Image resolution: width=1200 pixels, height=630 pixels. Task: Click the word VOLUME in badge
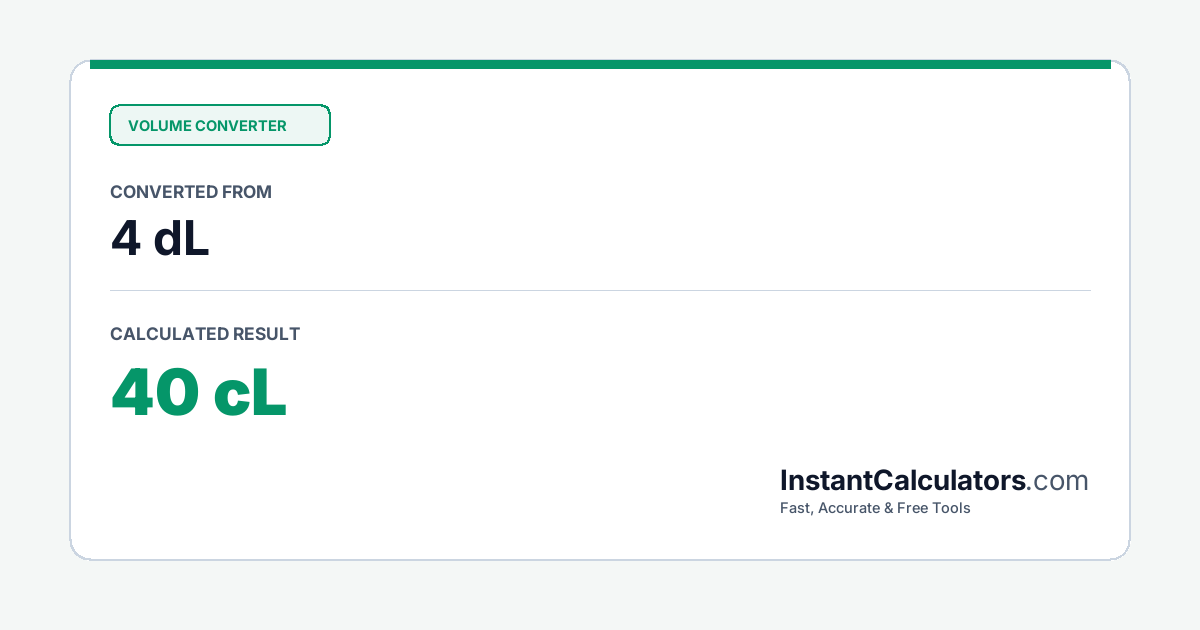159,126
